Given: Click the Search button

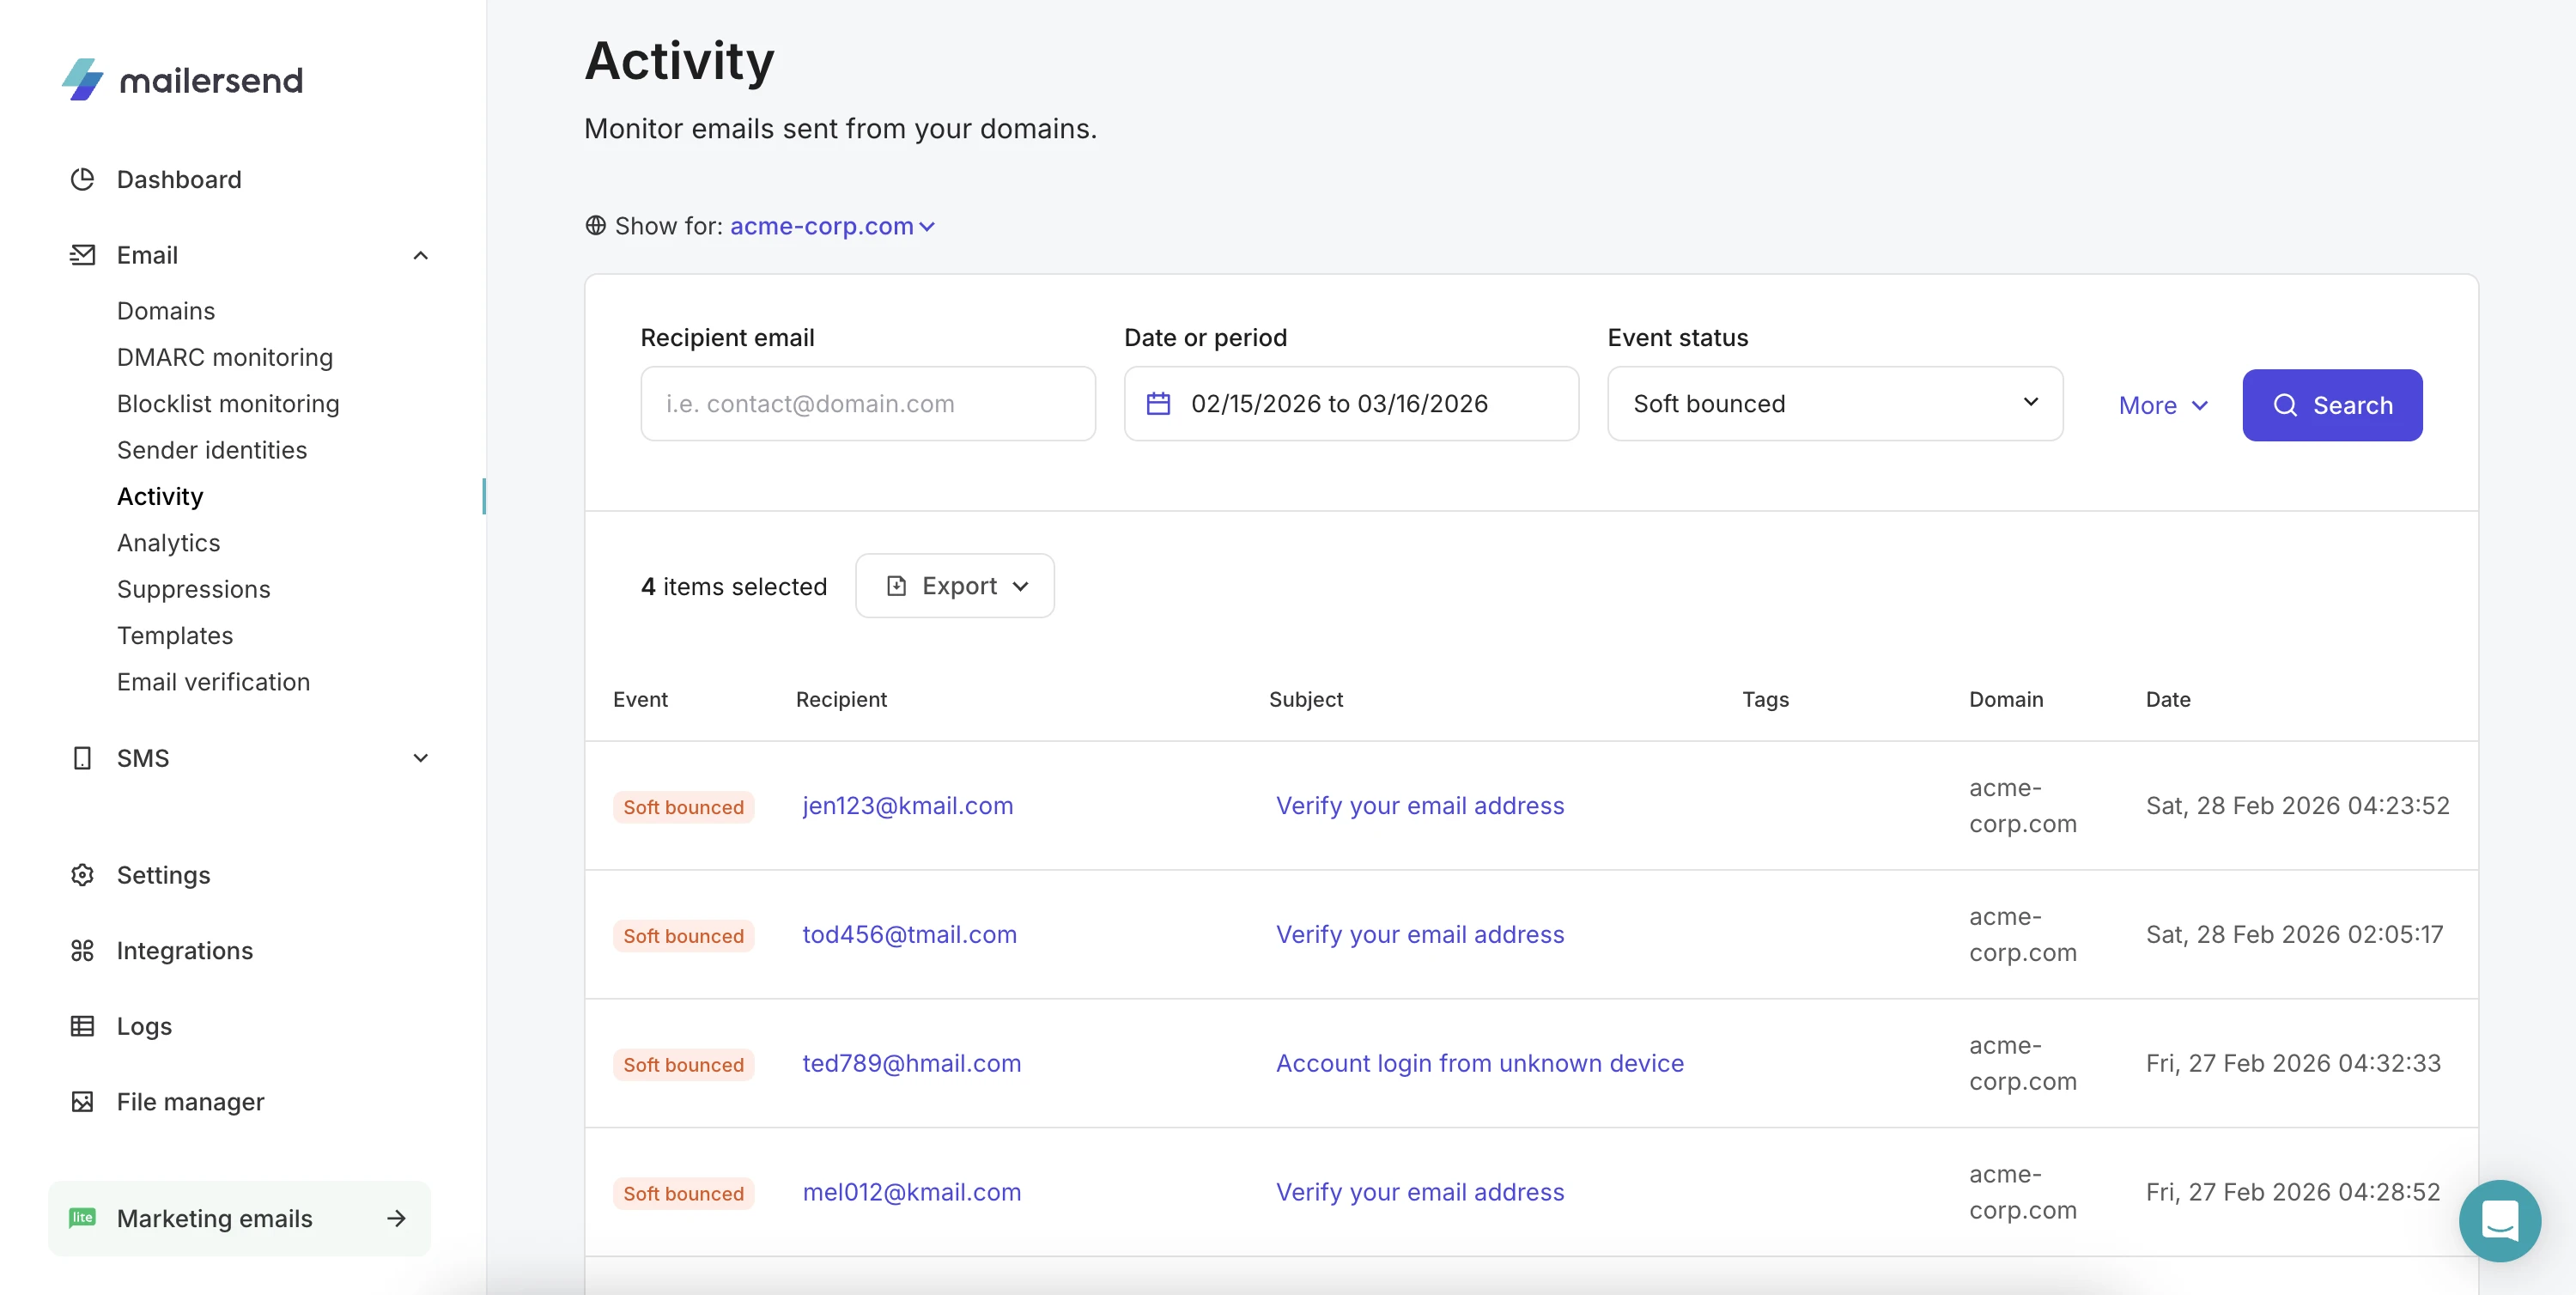Looking at the screenshot, I should [x=2332, y=405].
